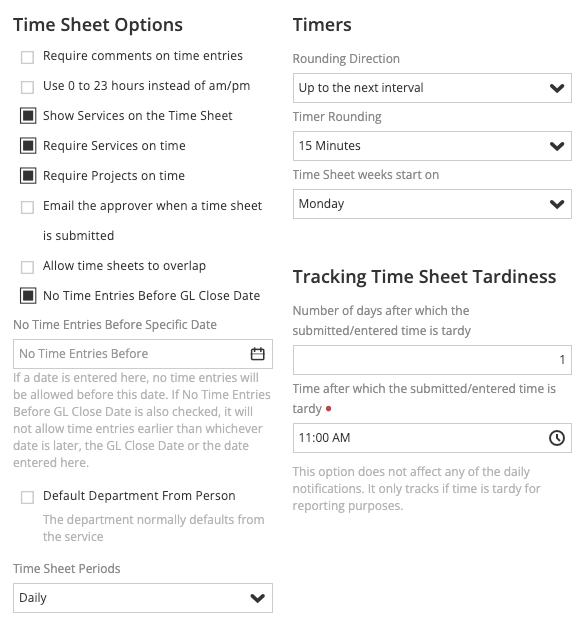
Task: Open the calendar picker for No Time Entries Before
Action: click(257, 354)
